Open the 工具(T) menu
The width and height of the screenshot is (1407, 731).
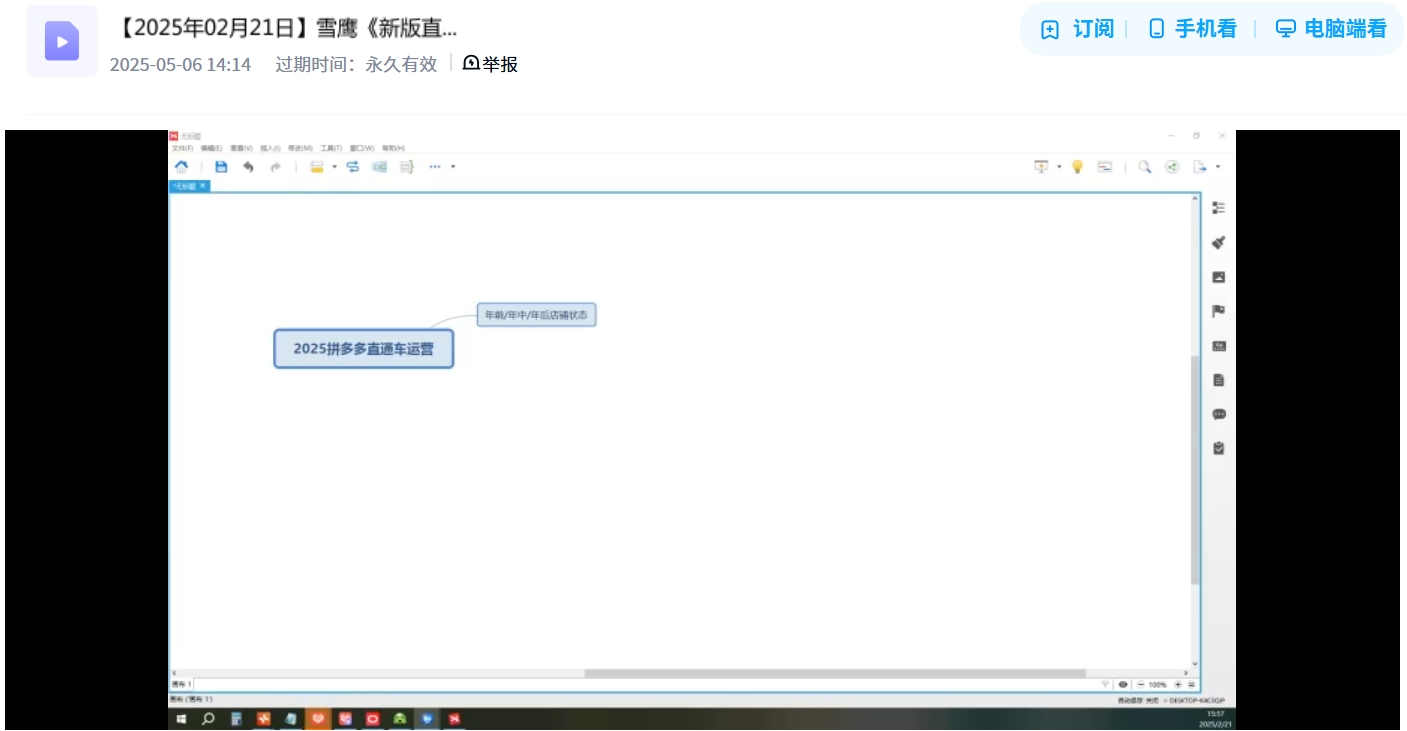[x=331, y=148]
